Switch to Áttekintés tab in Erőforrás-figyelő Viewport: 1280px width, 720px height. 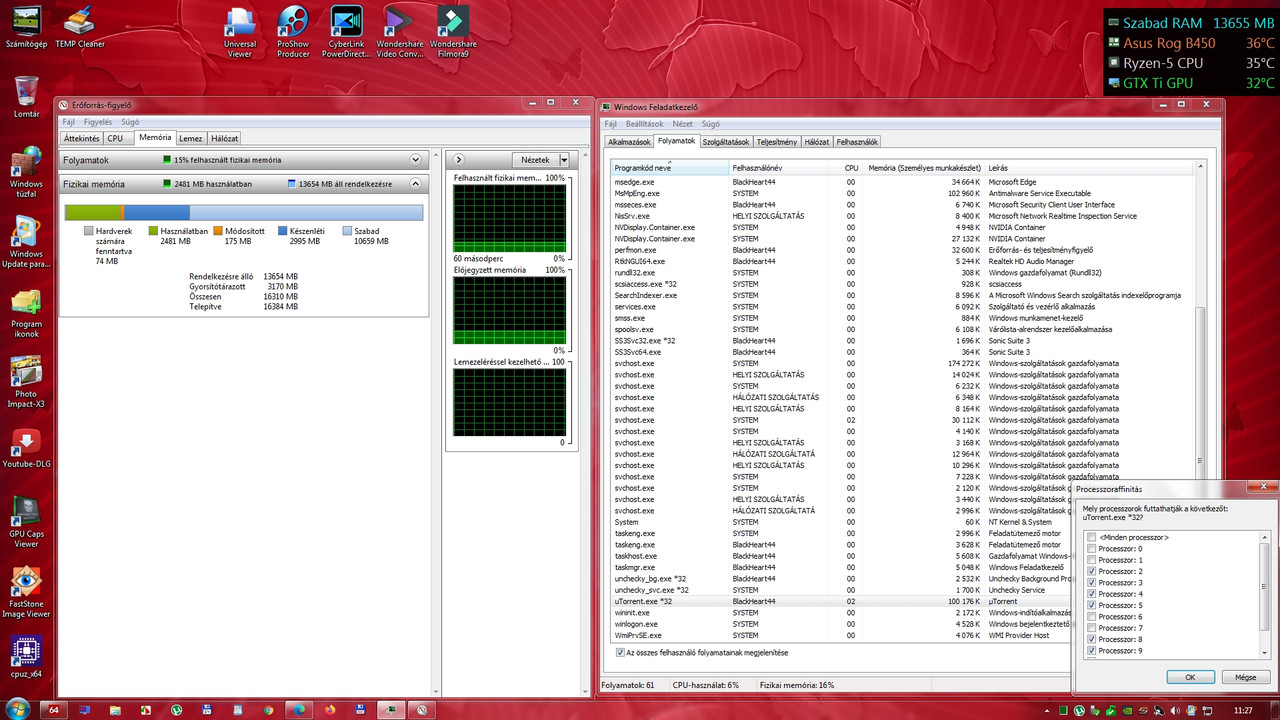coord(81,138)
